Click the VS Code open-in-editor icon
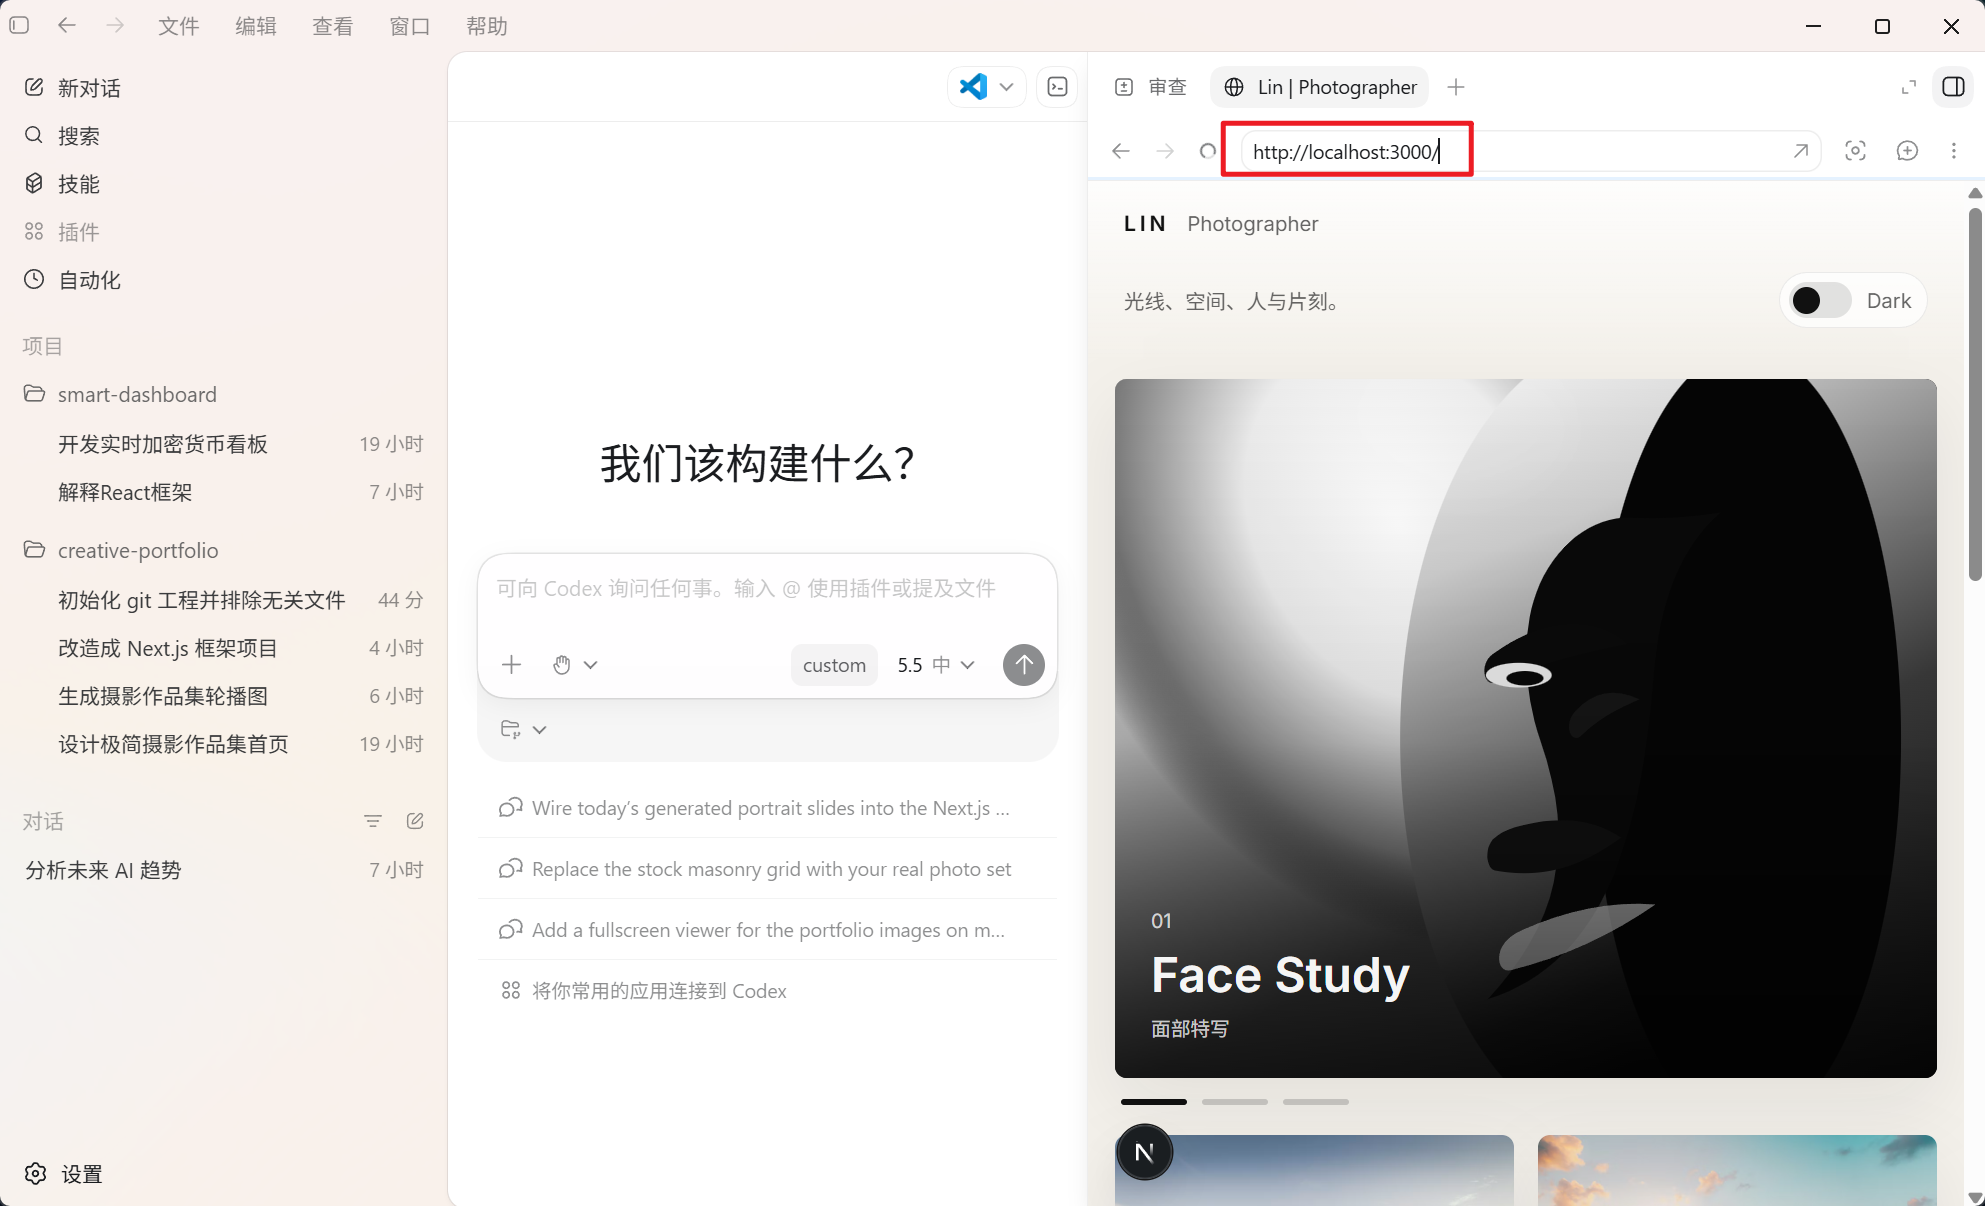The width and height of the screenshot is (1985, 1206). (973, 87)
